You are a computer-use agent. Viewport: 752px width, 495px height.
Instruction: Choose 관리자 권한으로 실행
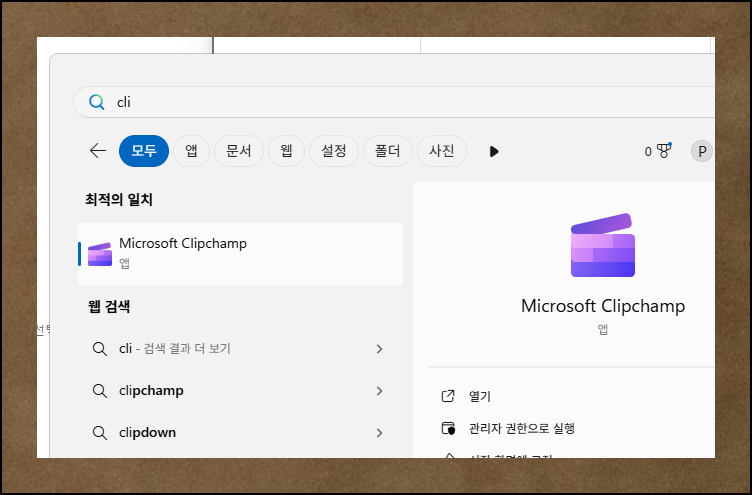[522, 428]
